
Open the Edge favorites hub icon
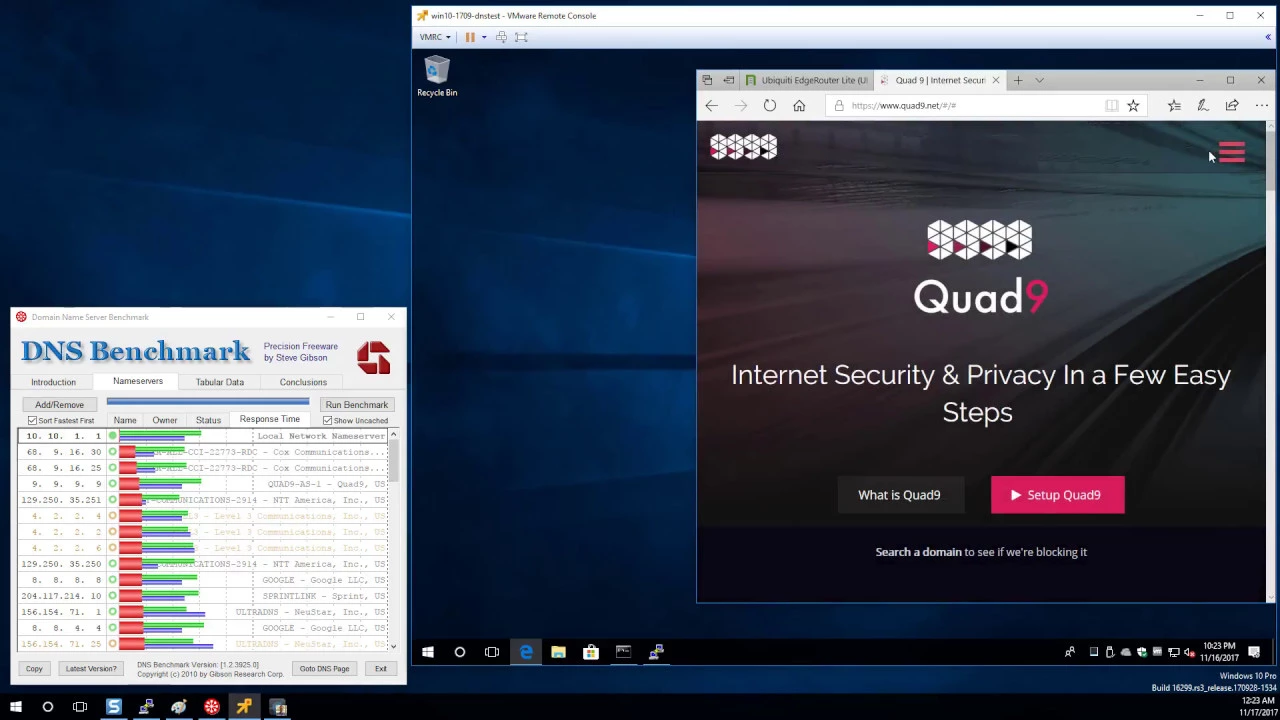1174,106
